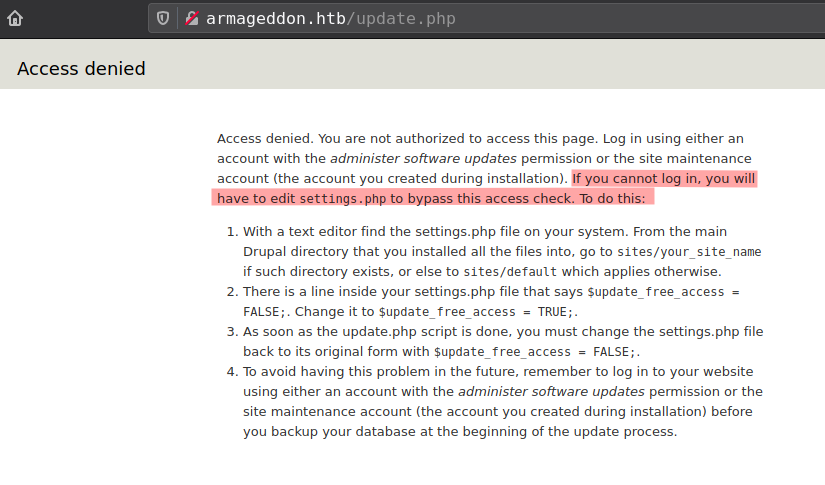Image resolution: width=825 pixels, height=485 pixels.
Task: Click list number 2 marker
Action: click(231, 292)
